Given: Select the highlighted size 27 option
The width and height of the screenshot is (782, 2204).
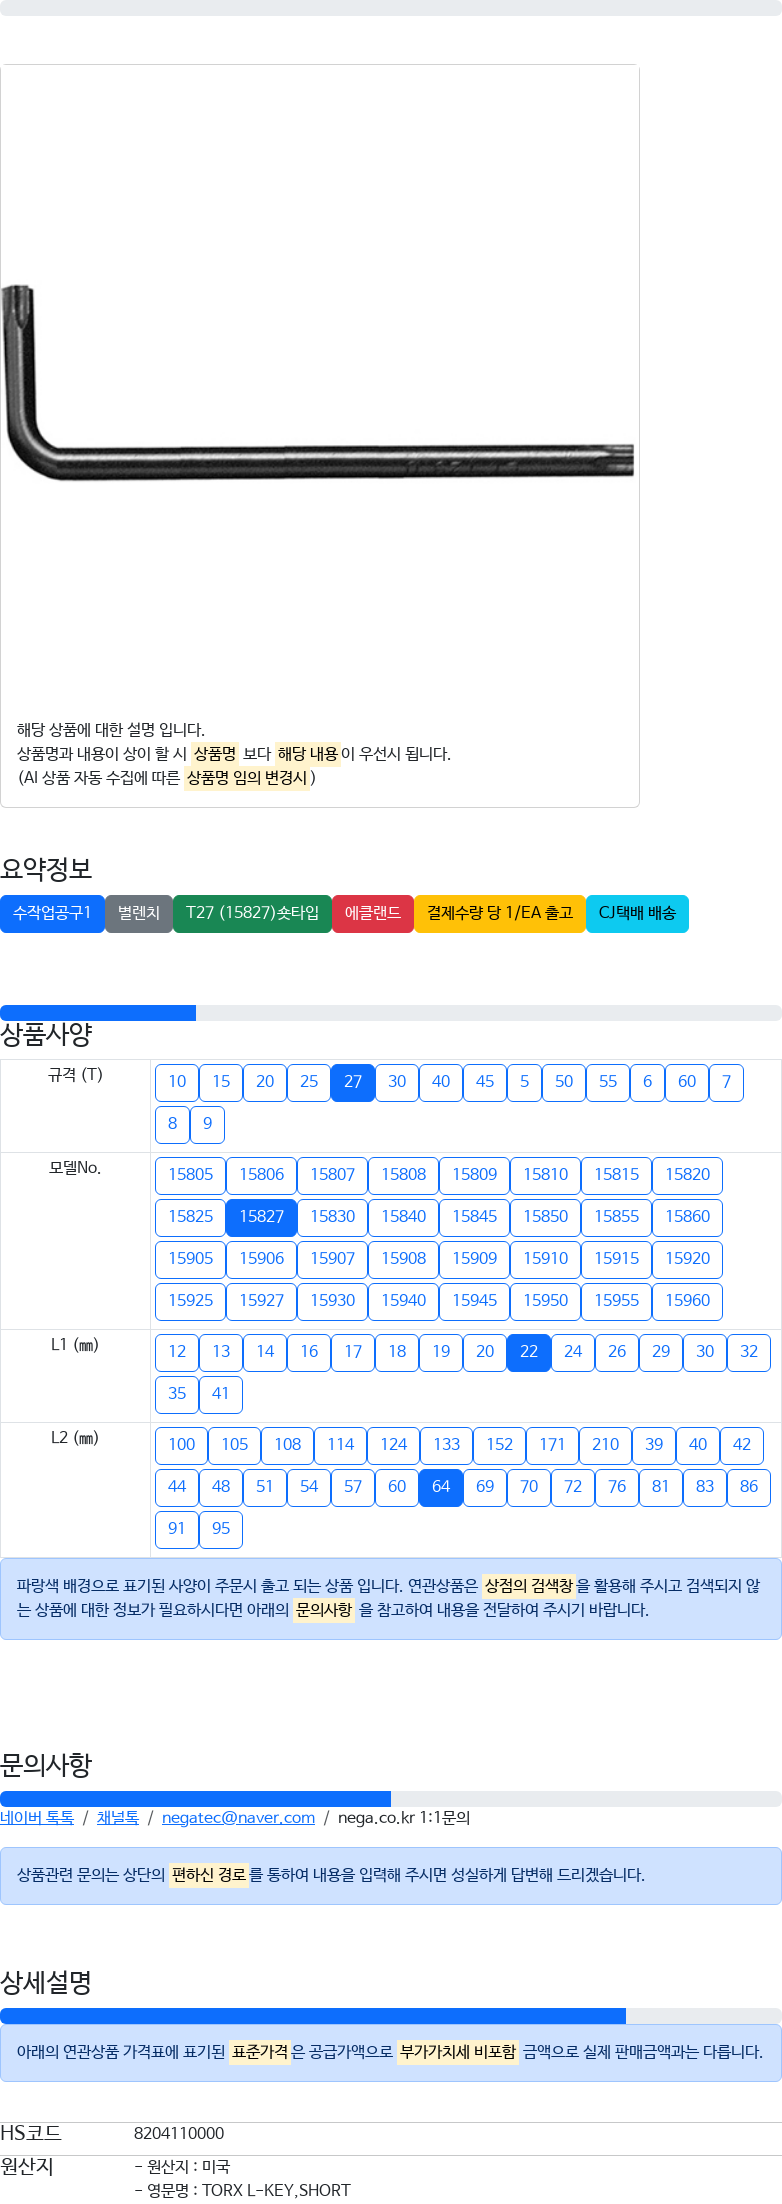Looking at the screenshot, I should coord(353,1082).
